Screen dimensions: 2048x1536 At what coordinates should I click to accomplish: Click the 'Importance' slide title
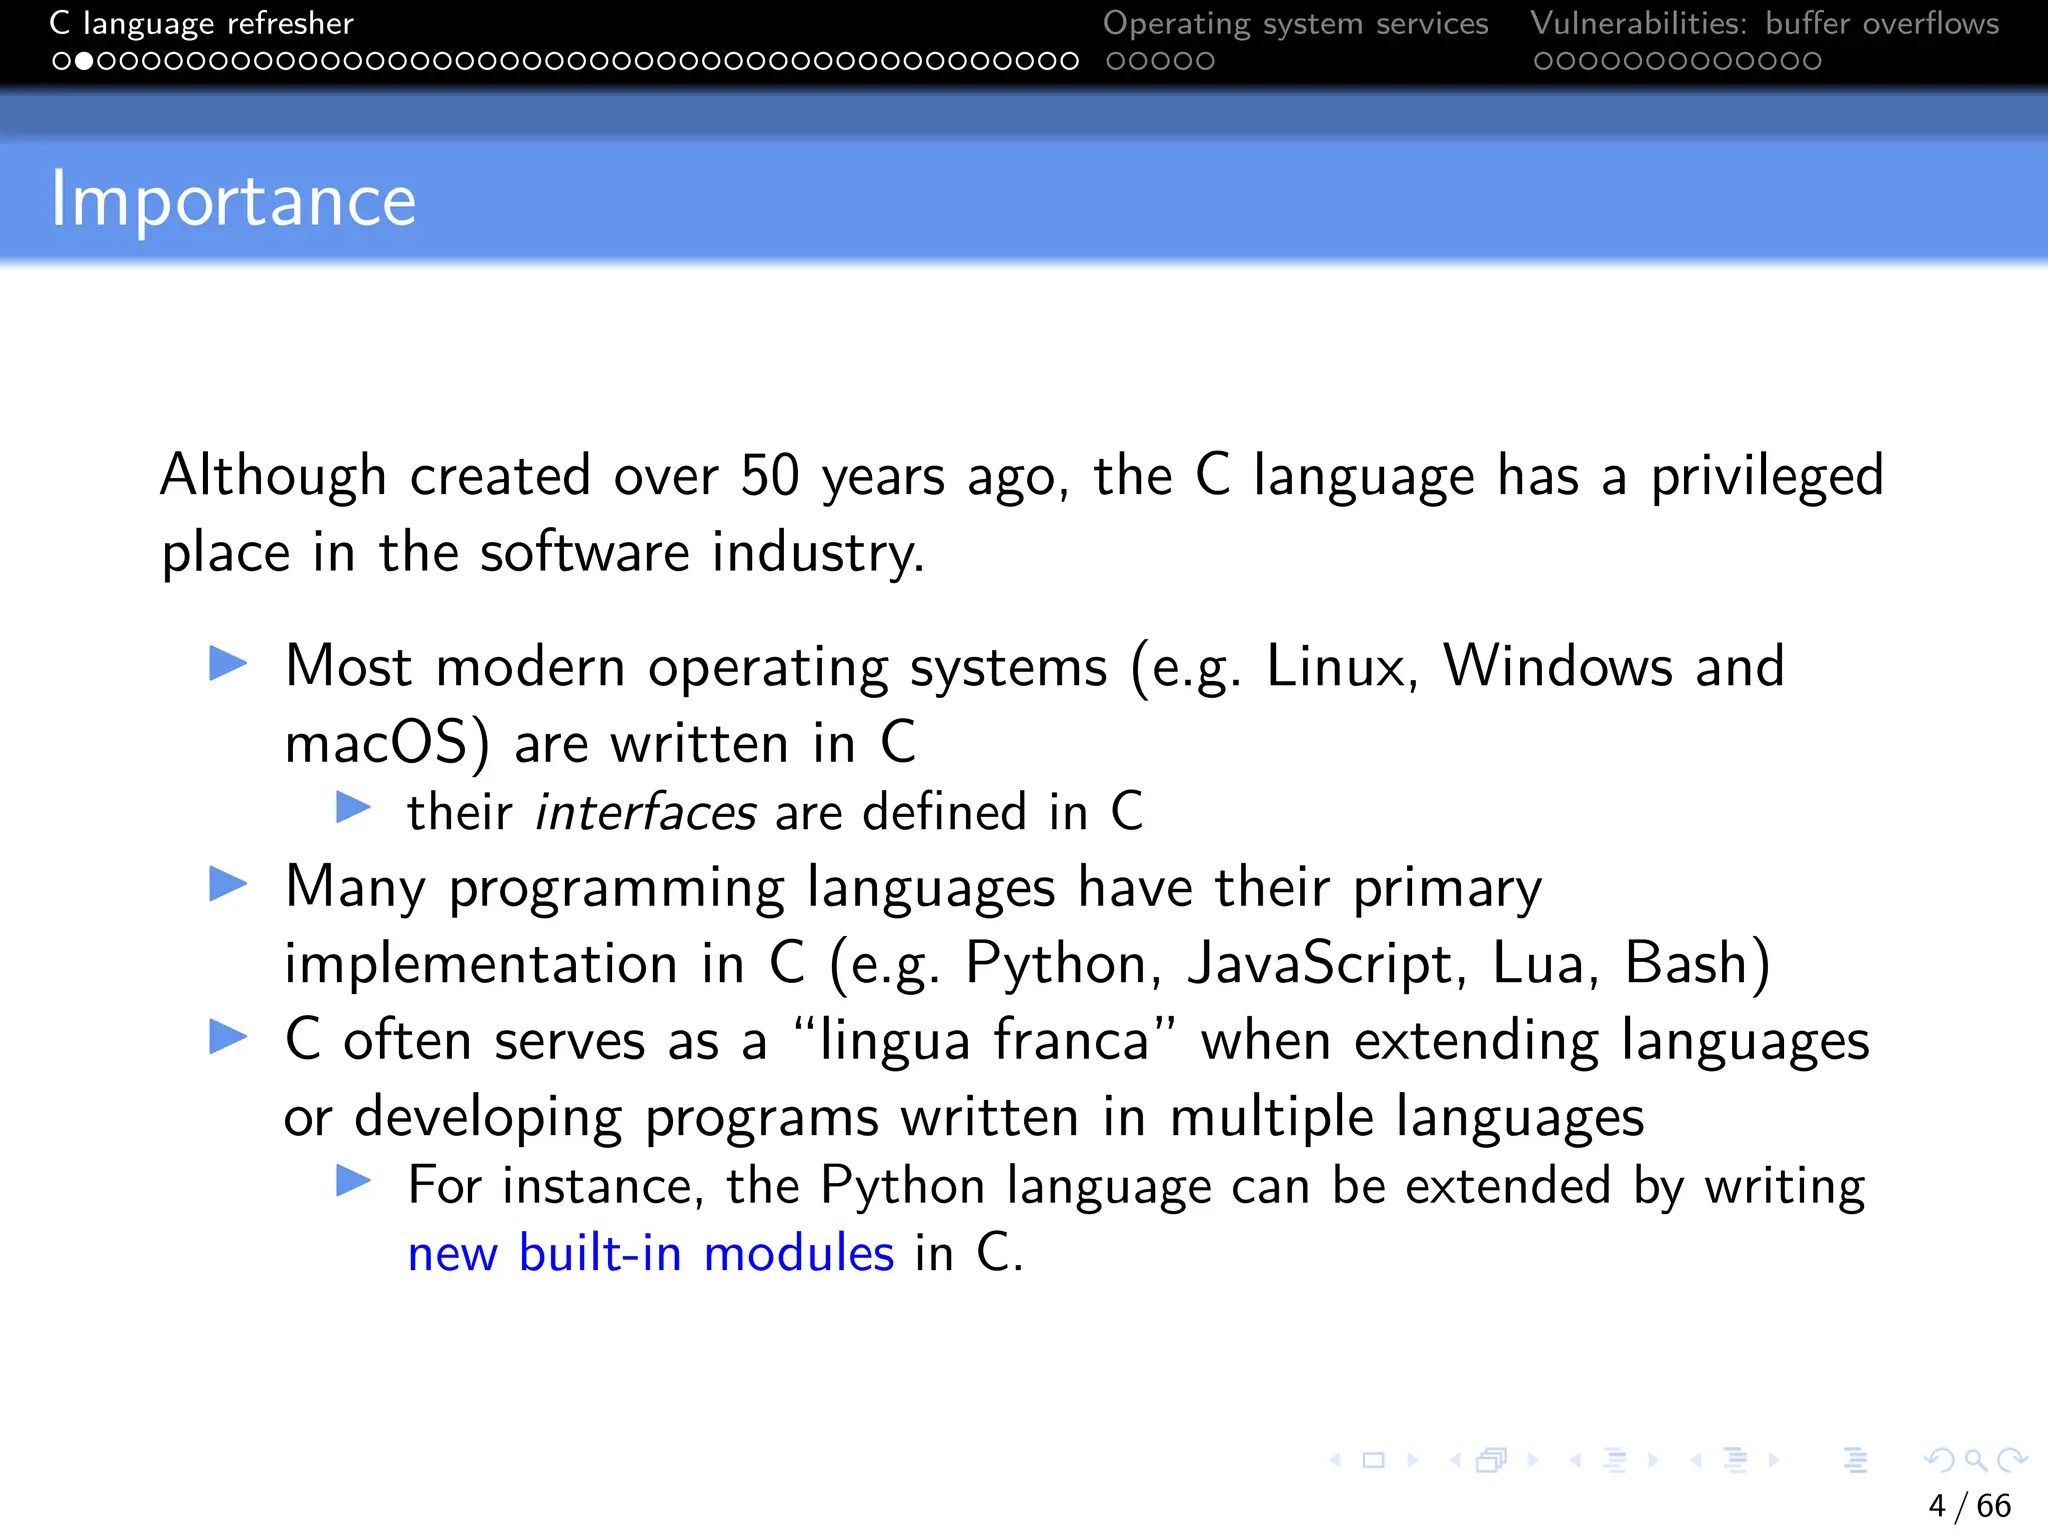[x=233, y=201]
